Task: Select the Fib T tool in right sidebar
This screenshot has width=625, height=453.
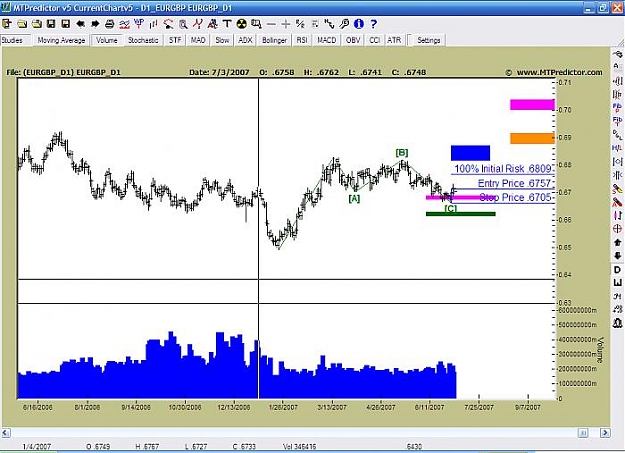Action: coord(617,120)
